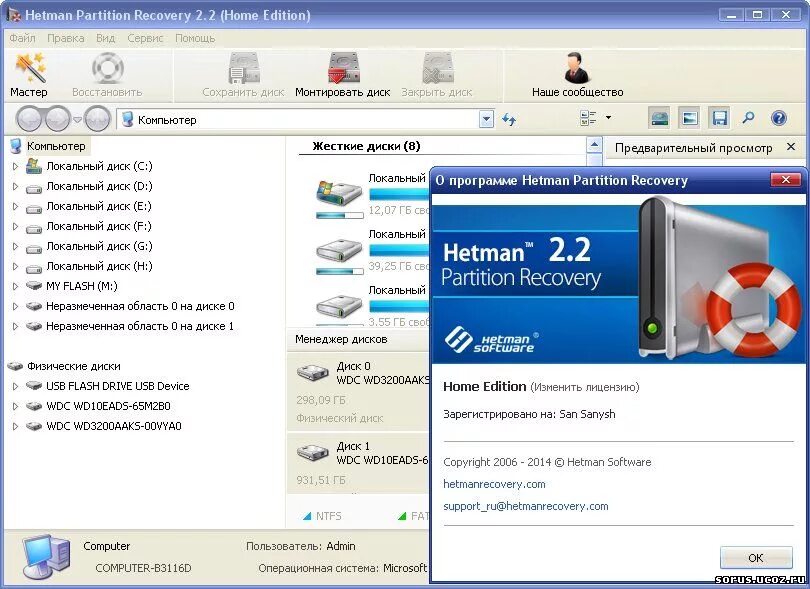Click Сохранить диск toolbar icon
Screen dimensions: 810x589
(x=243, y=75)
